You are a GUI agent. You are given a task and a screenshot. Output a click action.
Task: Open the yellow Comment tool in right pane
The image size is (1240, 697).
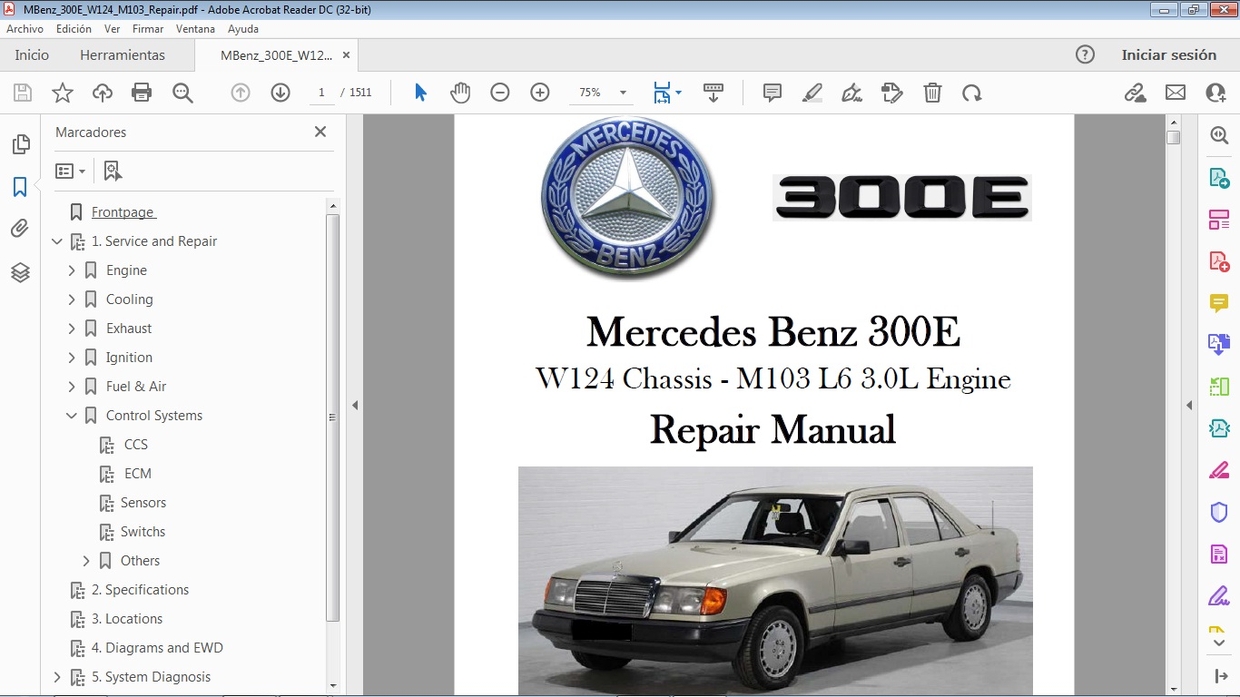1219,303
